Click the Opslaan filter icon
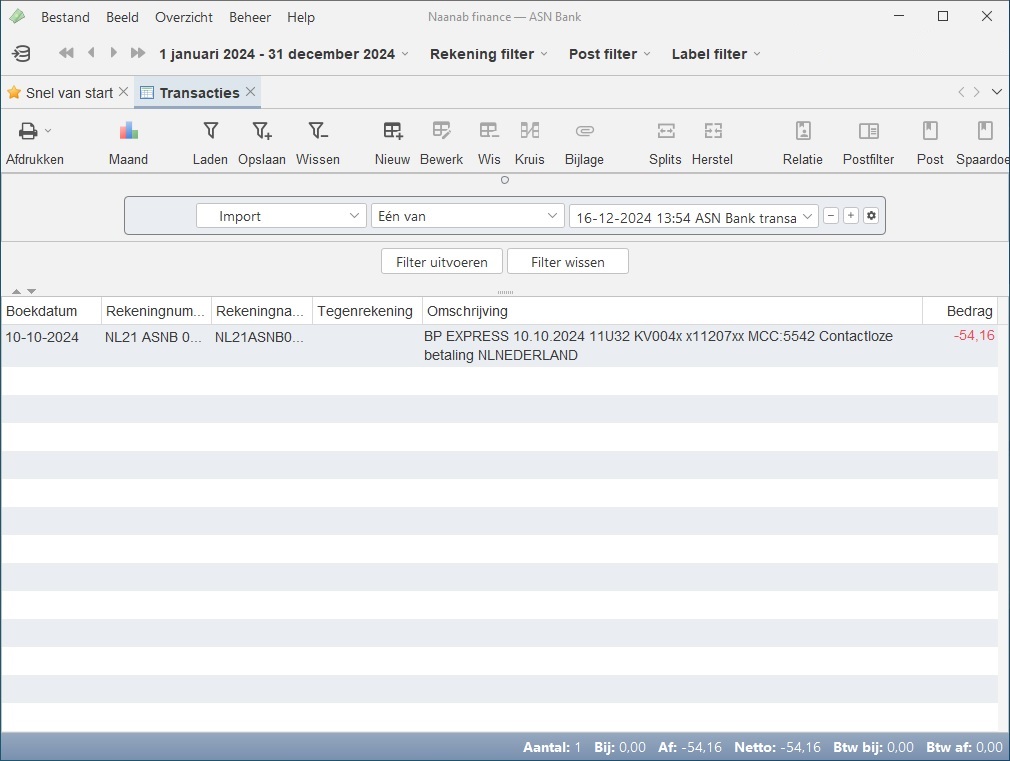This screenshot has width=1010, height=761. coord(261,131)
